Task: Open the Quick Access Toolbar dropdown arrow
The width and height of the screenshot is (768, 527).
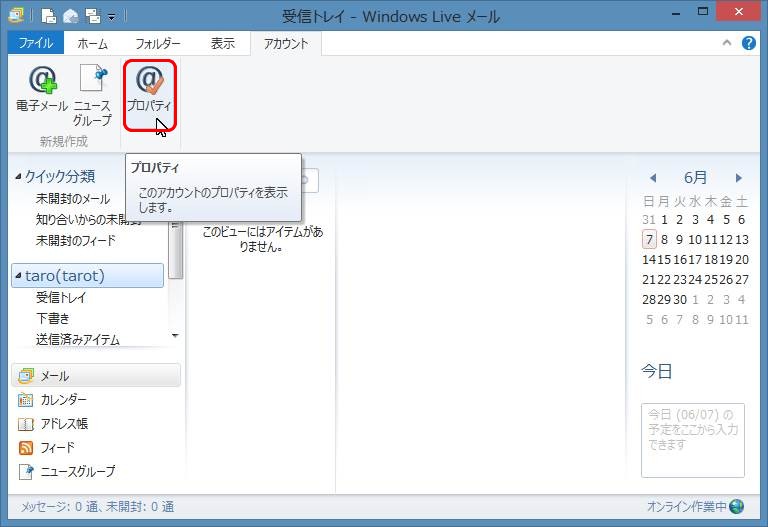Action: coord(111,17)
